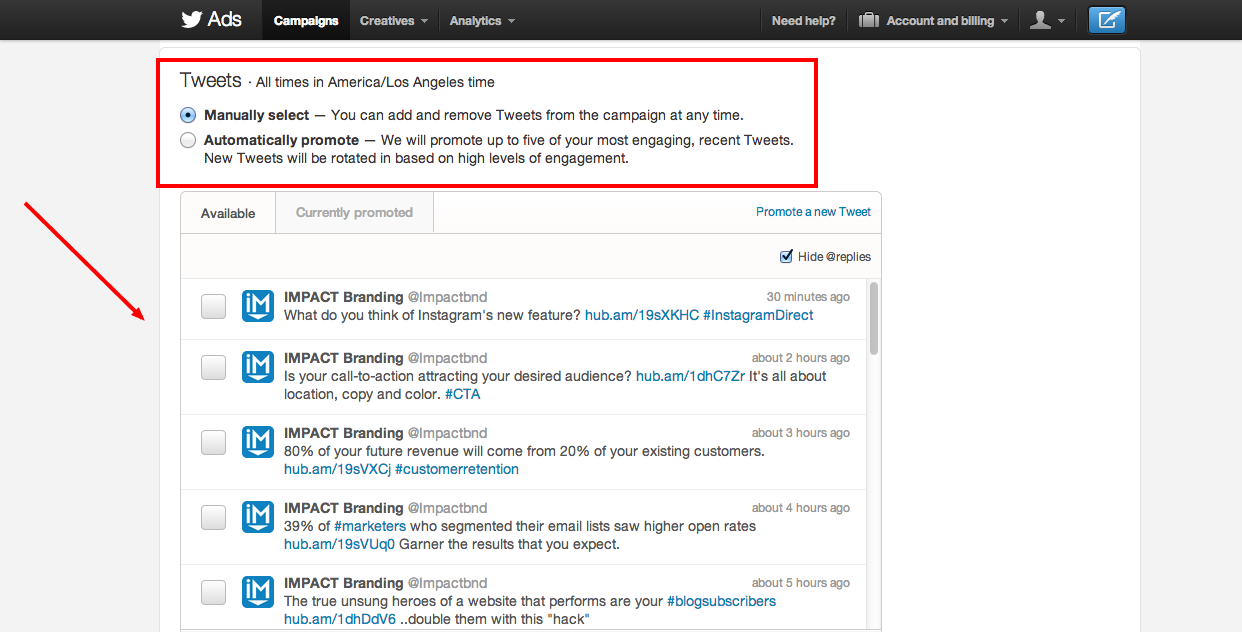Image resolution: width=1242 pixels, height=632 pixels.
Task: Click avatar of the #marketers tweet
Action: (258, 518)
